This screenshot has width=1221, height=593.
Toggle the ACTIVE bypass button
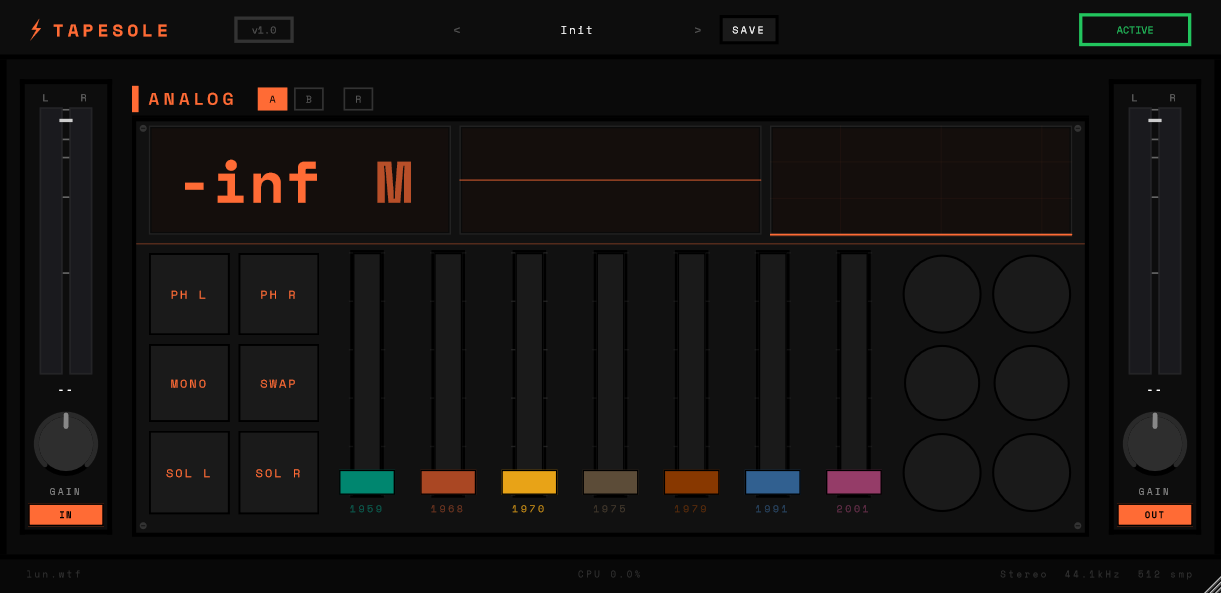click(1135, 30)
